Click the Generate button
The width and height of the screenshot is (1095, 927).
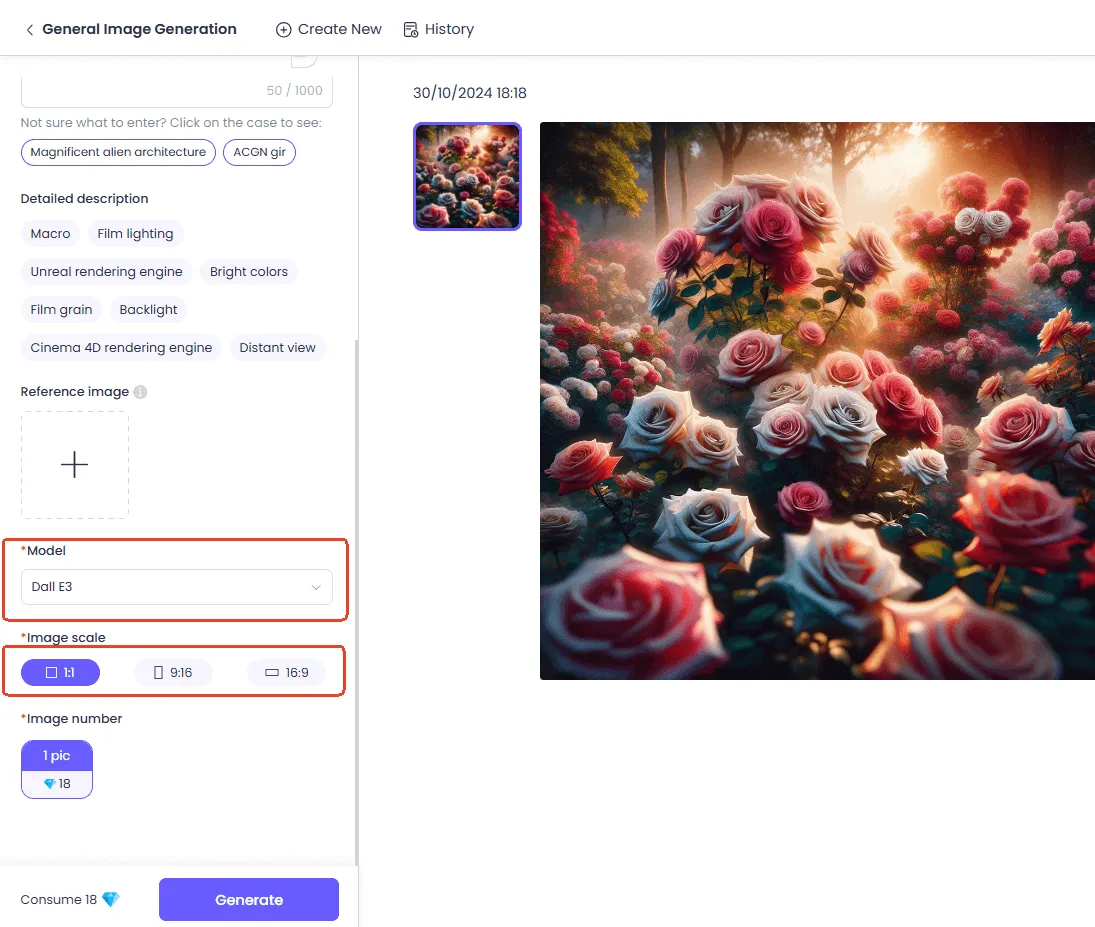tap(249, 900)
